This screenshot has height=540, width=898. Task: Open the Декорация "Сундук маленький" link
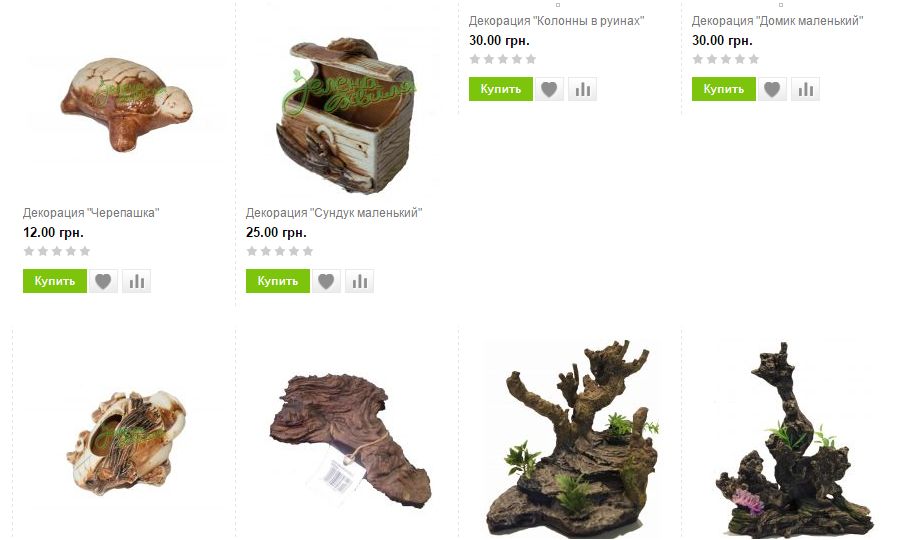pos(334,212)
